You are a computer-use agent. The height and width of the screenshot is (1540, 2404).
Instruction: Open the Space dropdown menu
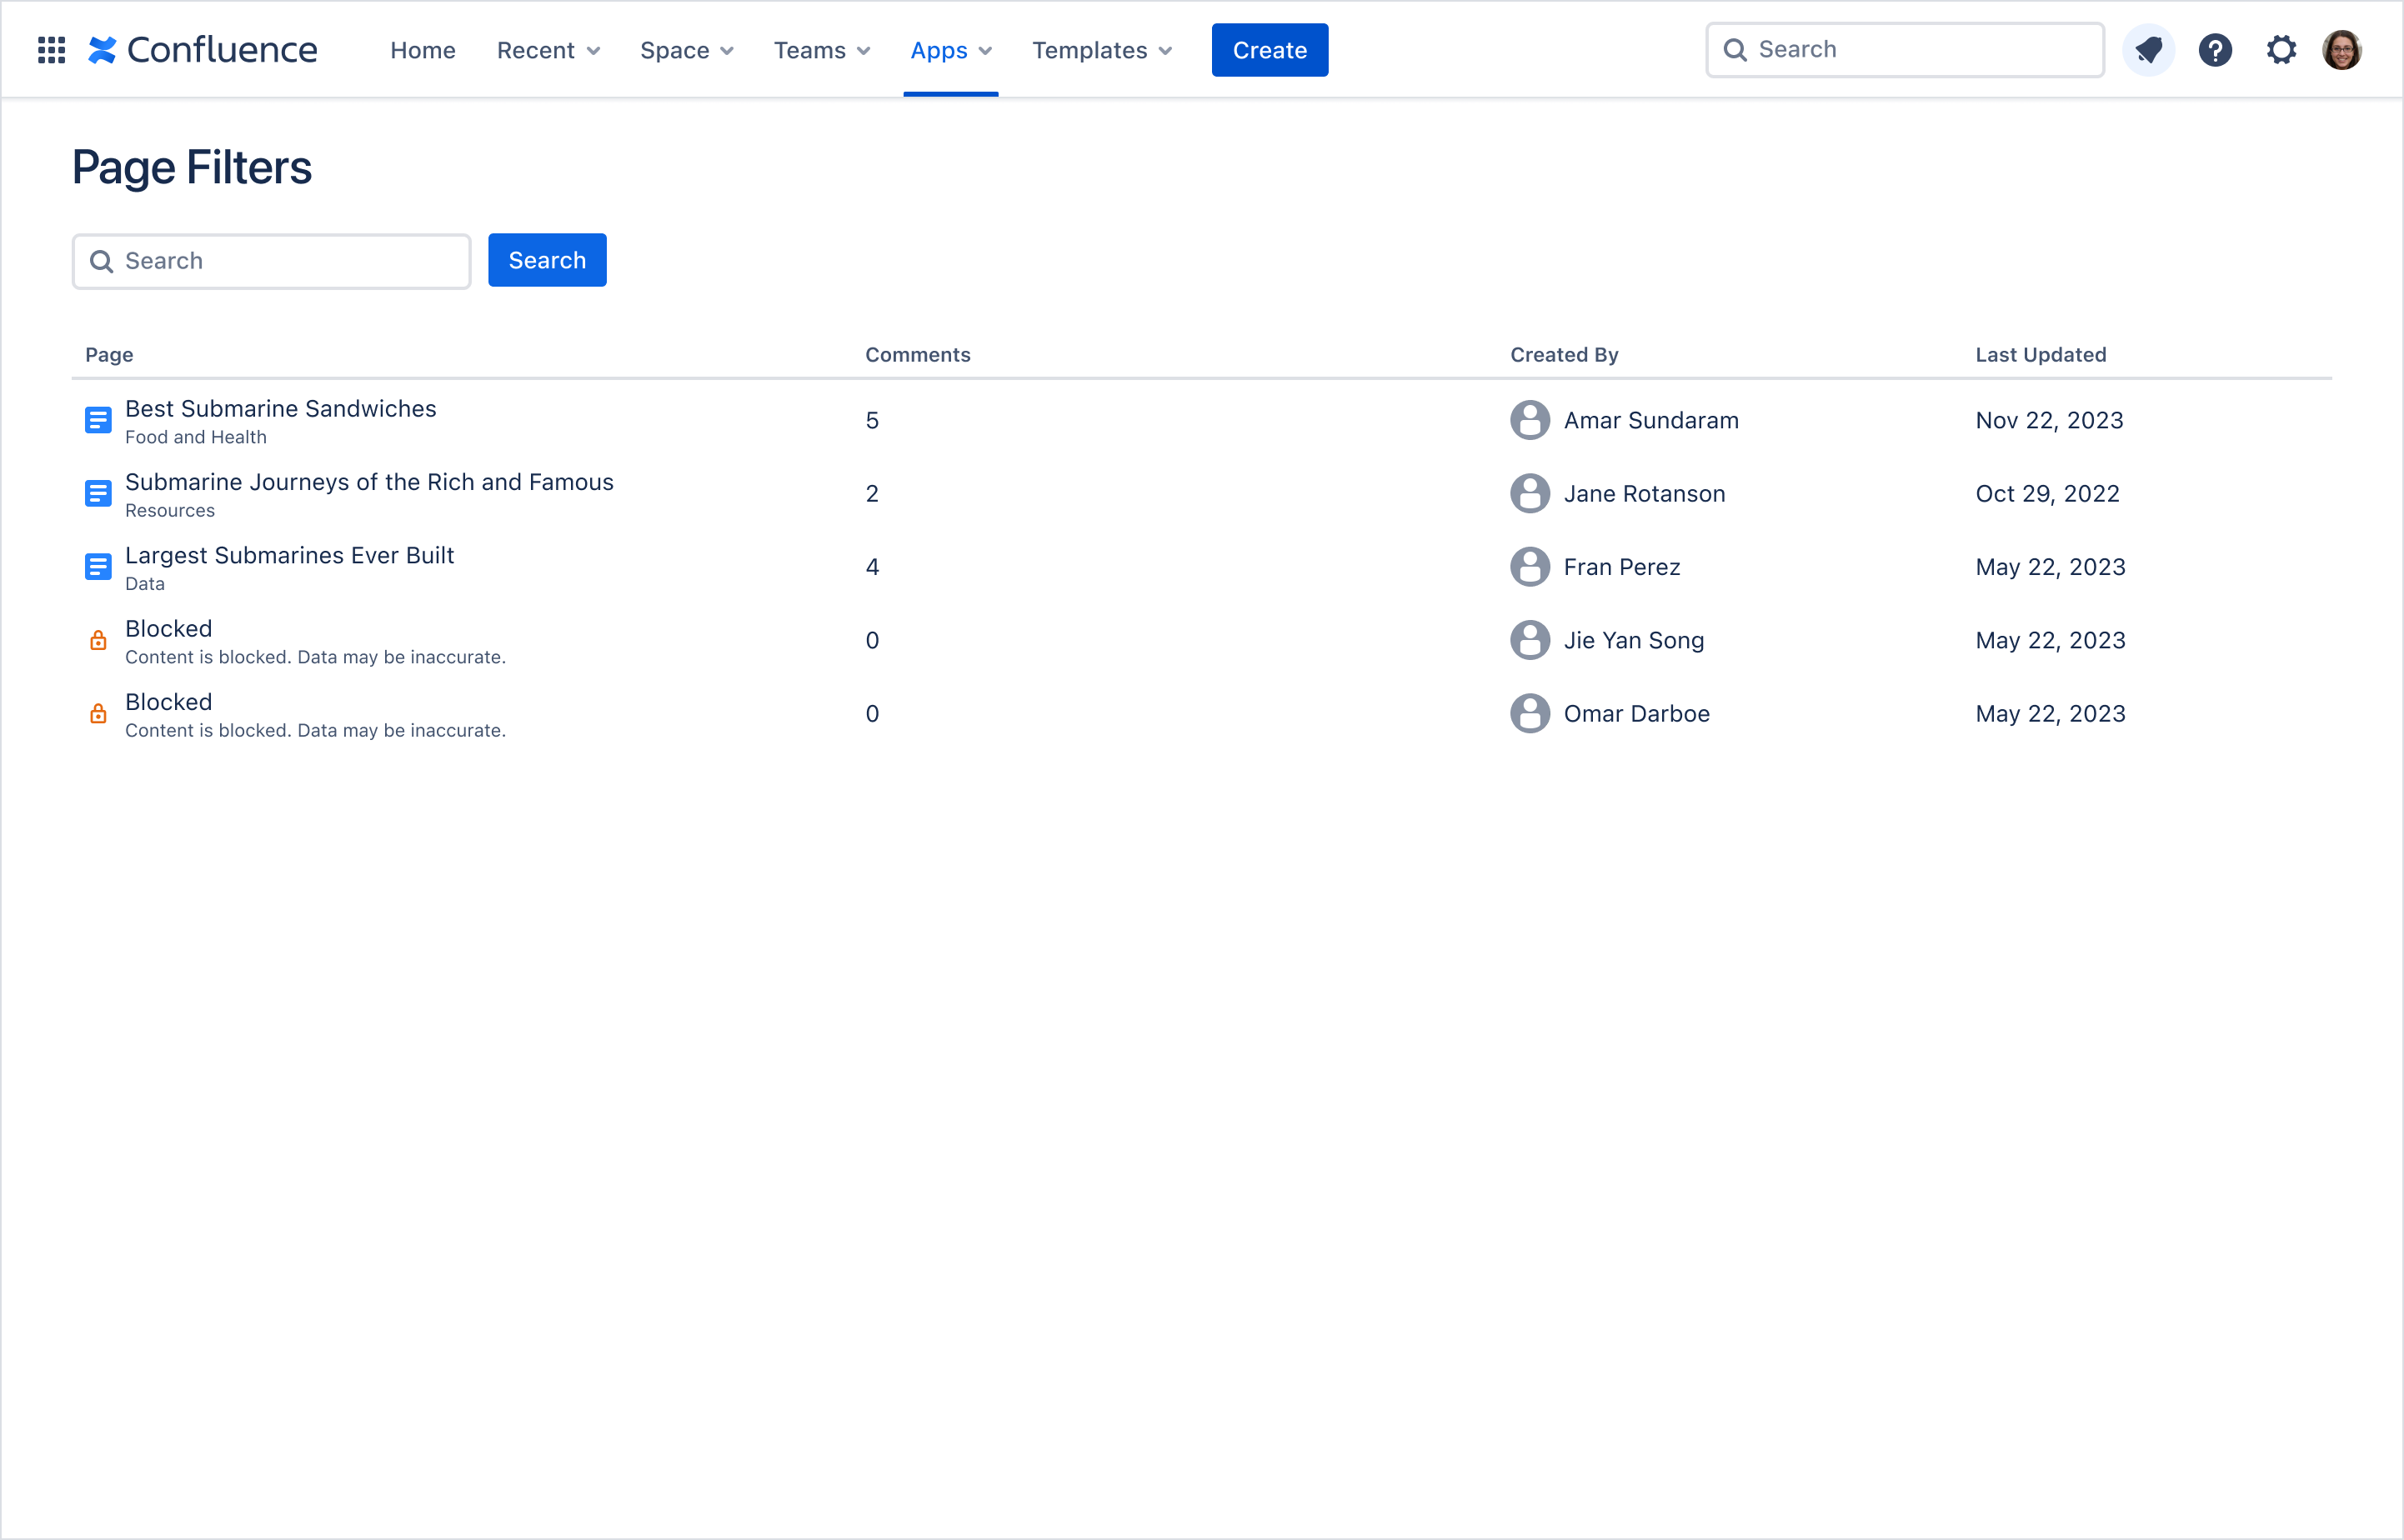687,49
